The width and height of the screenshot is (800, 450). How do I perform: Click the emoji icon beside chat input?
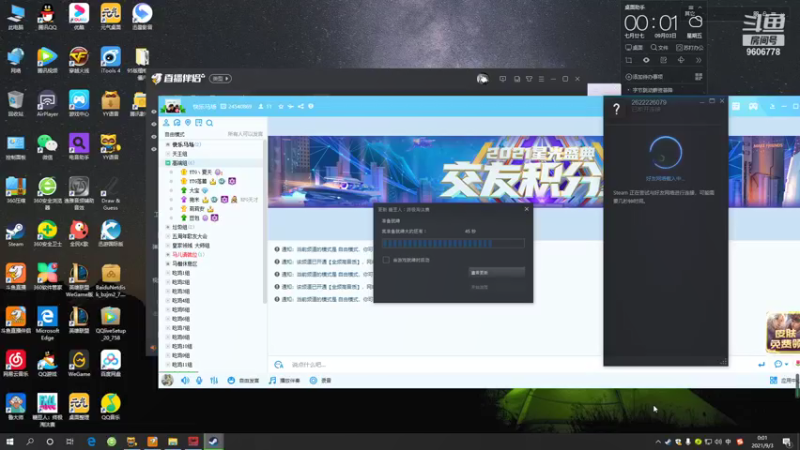pyautogui.click(x=279, y=364)
